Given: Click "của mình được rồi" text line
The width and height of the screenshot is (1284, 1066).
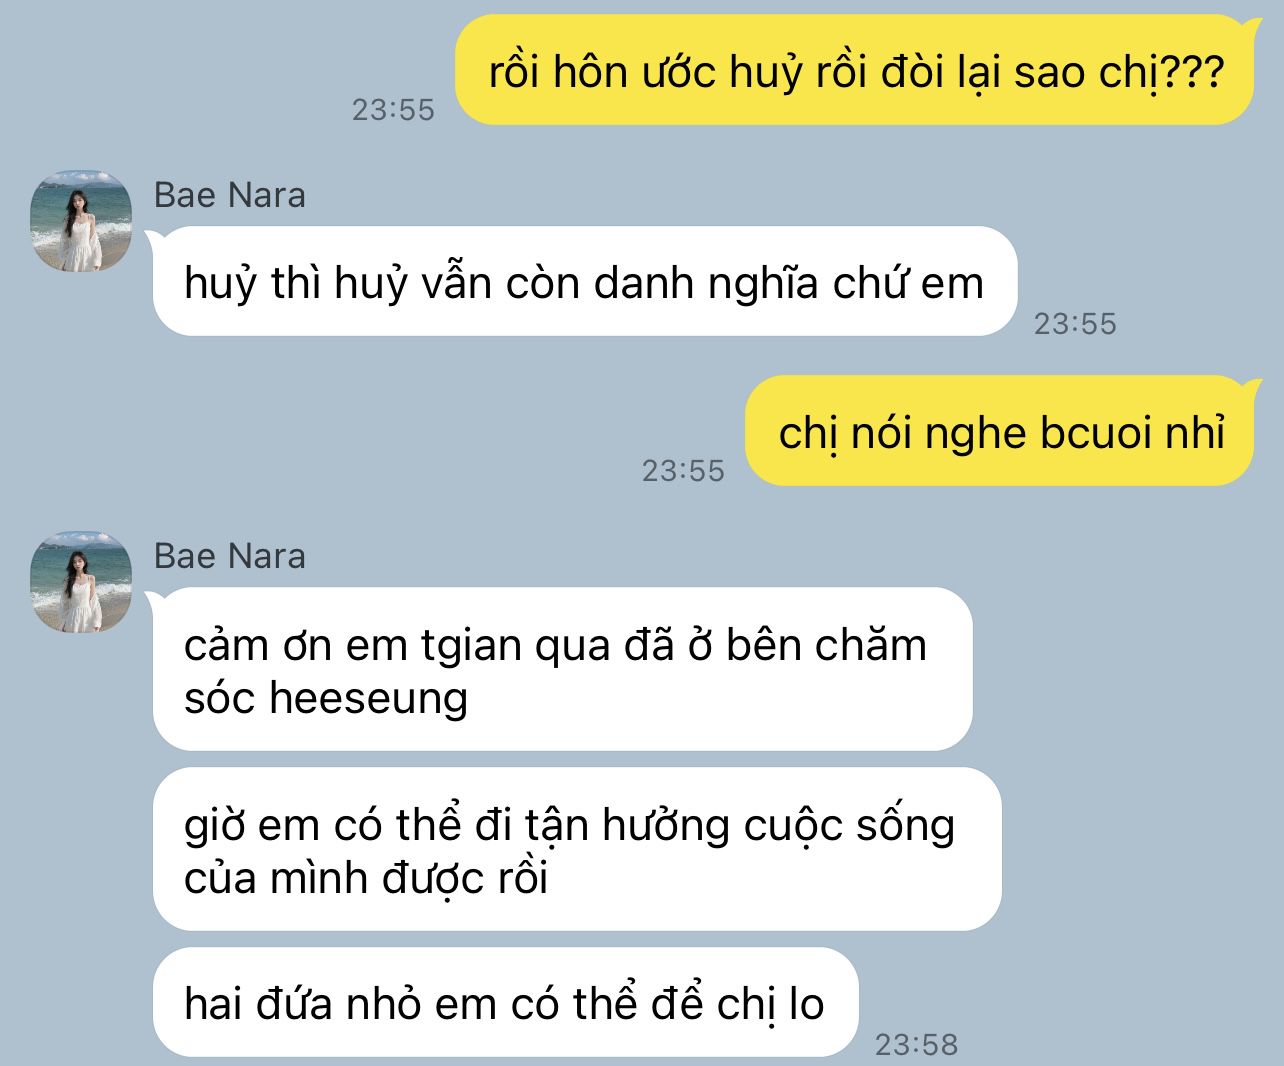Looking at the screenshot, I should click(366, 878).
